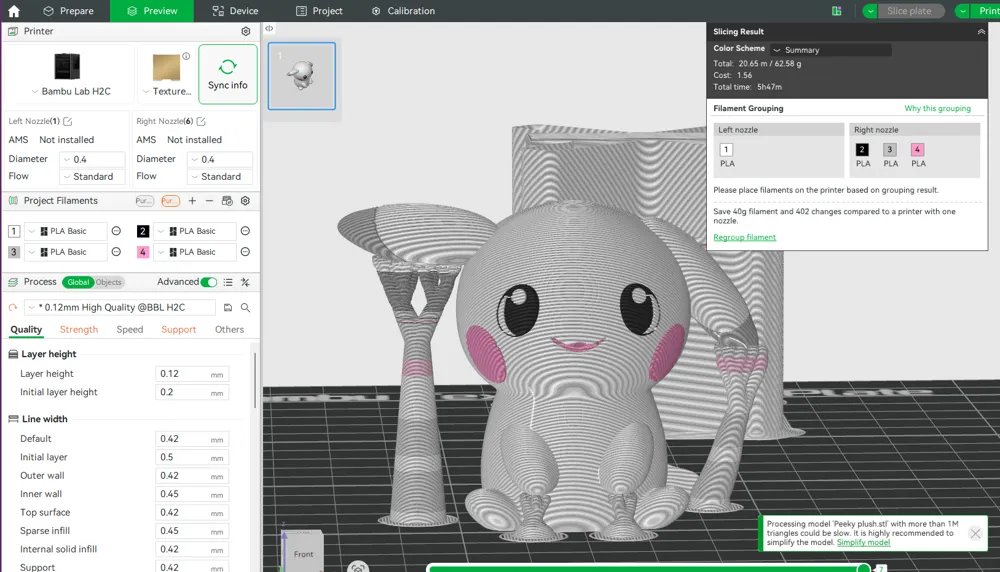Screen dimensions: 1000x572
Task: Click the Initial layer height field
Action: [x=192, y=392]
